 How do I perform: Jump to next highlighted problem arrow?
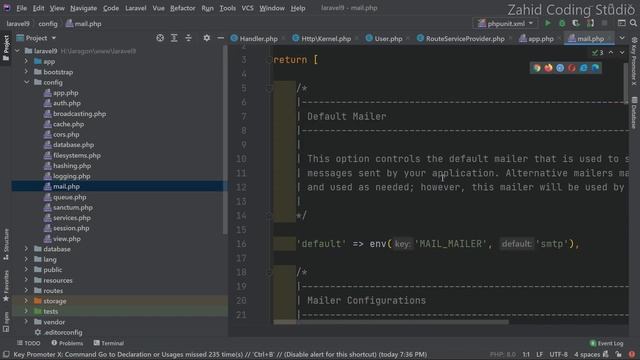point(622,52)
